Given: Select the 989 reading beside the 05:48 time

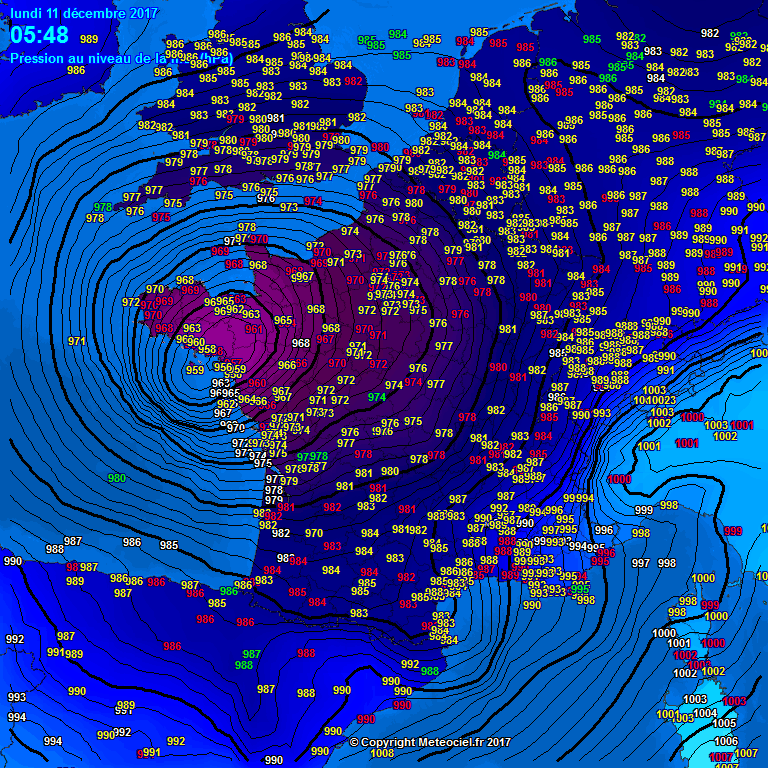Looking at the screenshot, I should point(89,39).
